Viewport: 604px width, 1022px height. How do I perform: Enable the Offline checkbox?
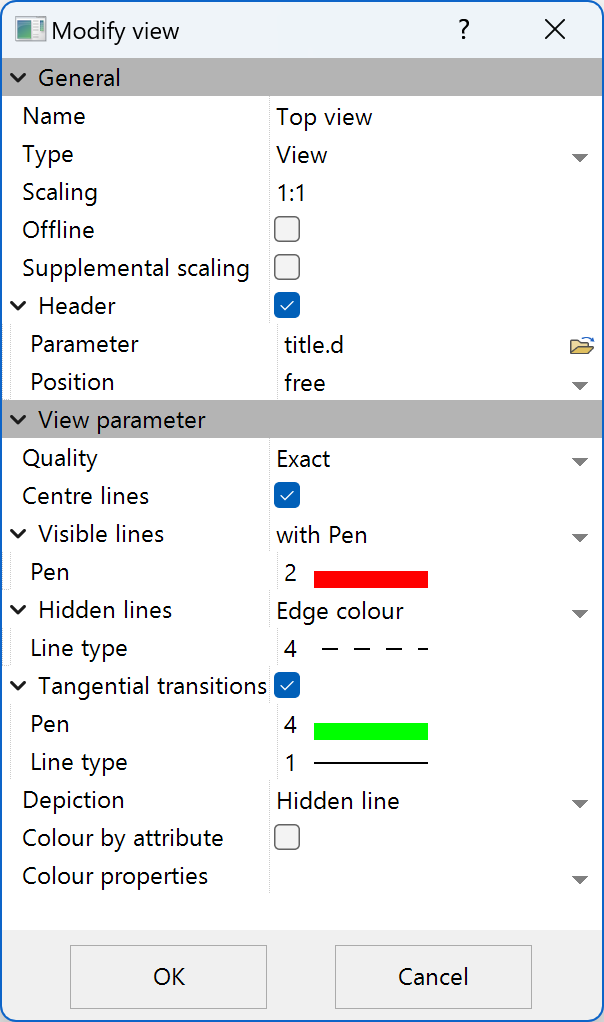[x=287, y=229]
